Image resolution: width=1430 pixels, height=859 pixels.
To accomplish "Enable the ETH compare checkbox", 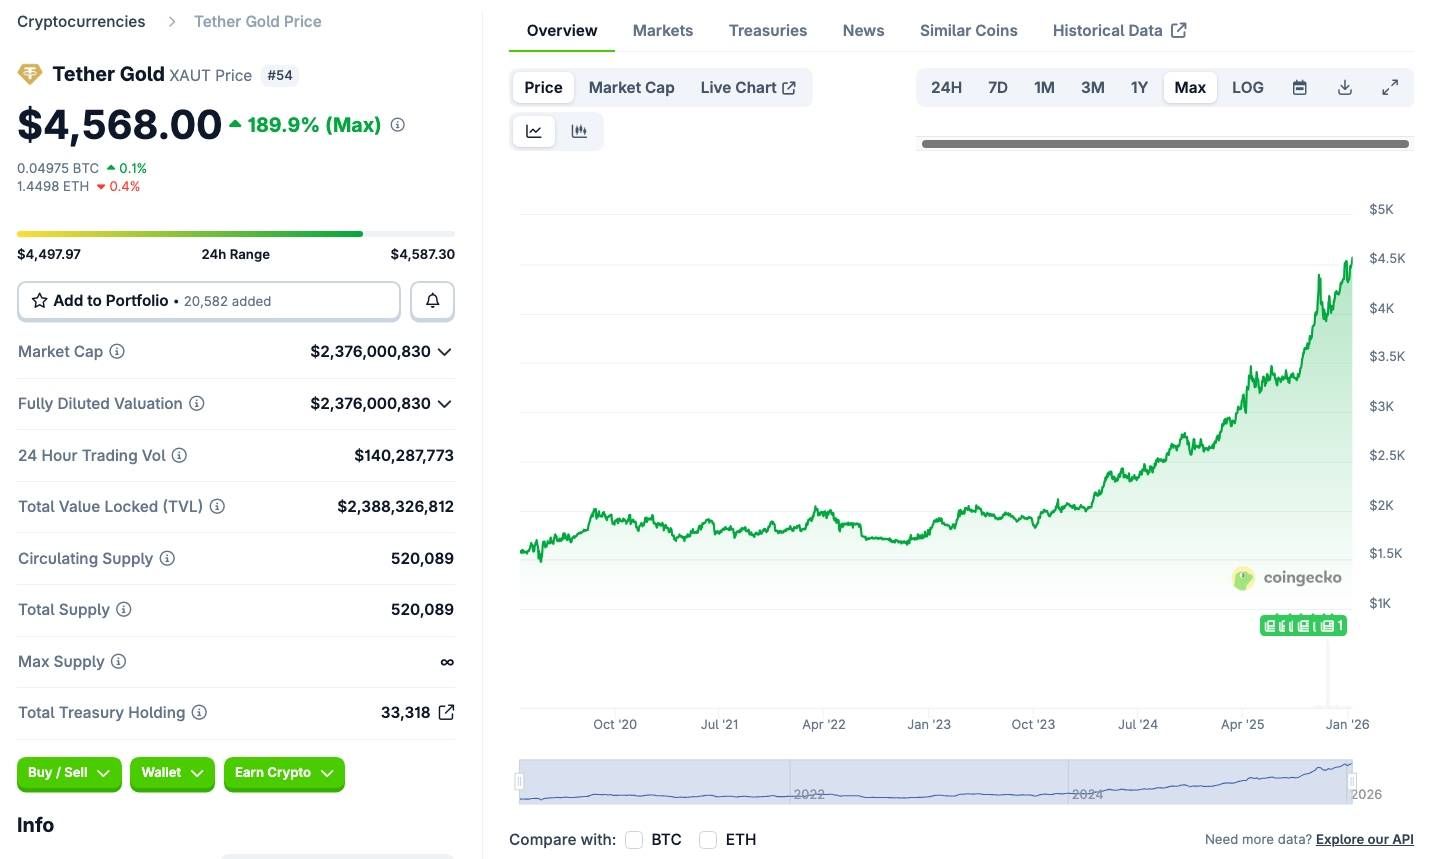I will pyautogui.click(x=708, y=840).
